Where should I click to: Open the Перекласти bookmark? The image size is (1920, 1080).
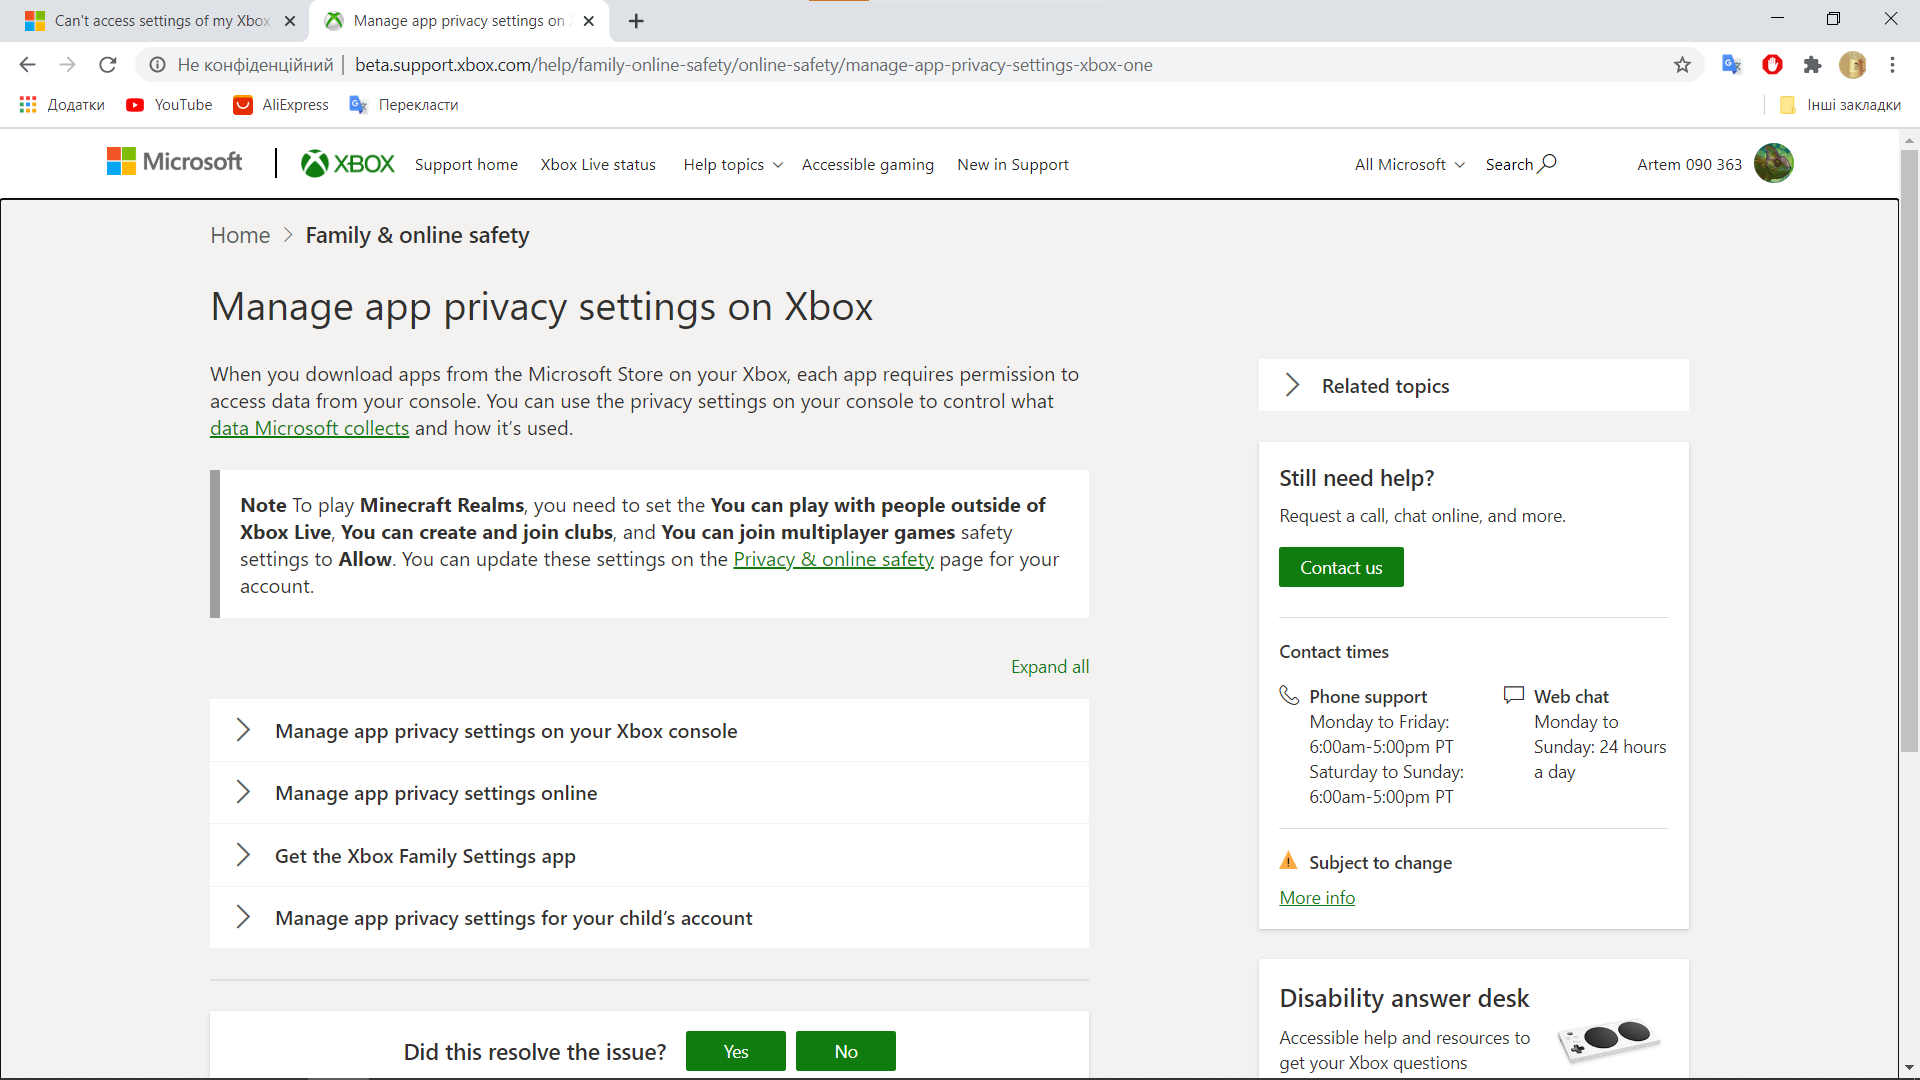(404, 105)
